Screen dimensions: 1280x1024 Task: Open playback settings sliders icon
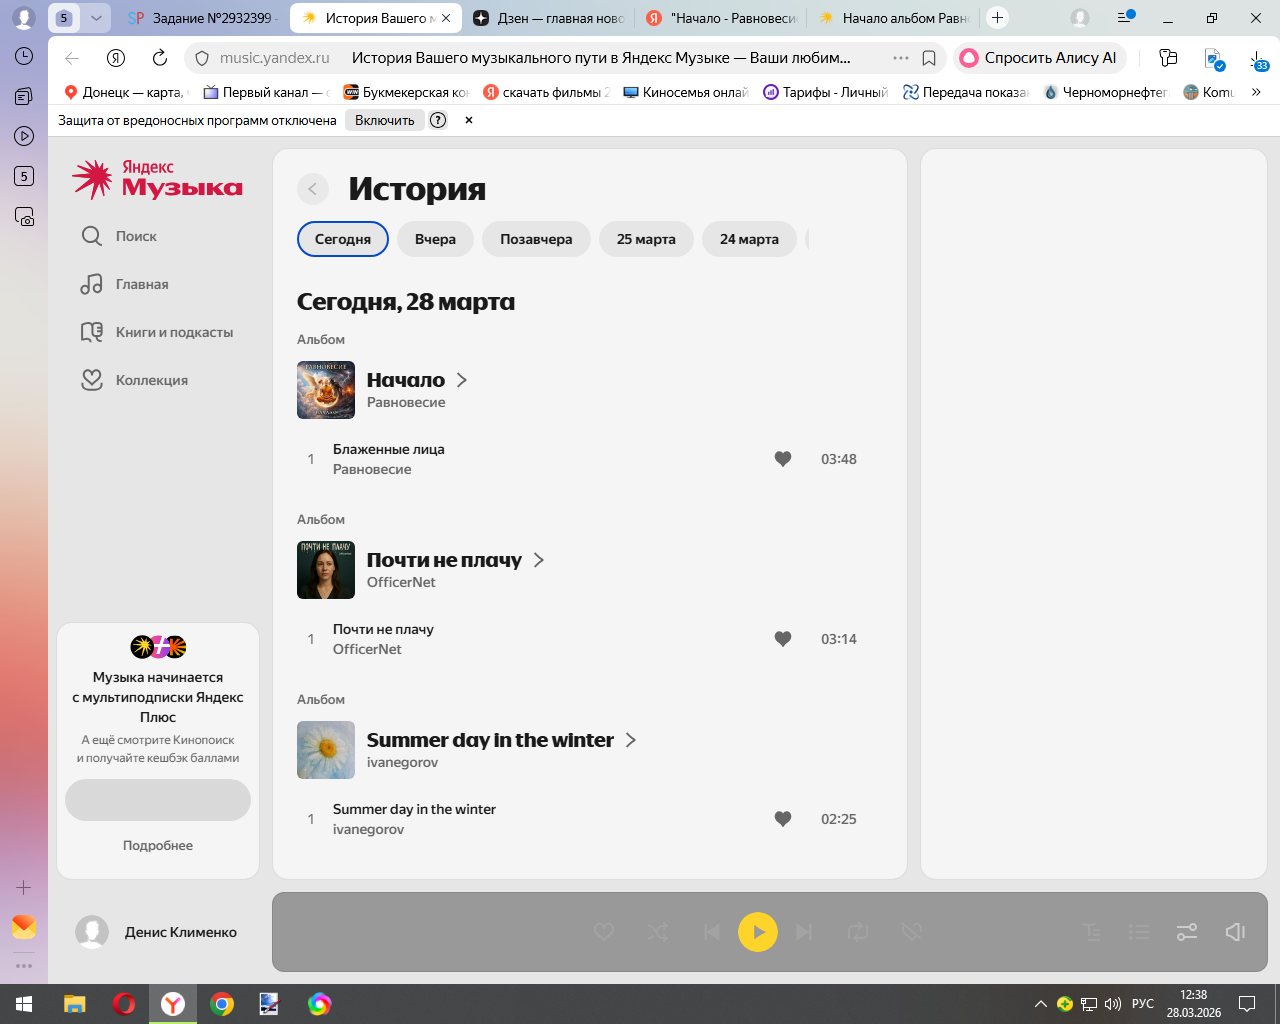[1187, 932]
